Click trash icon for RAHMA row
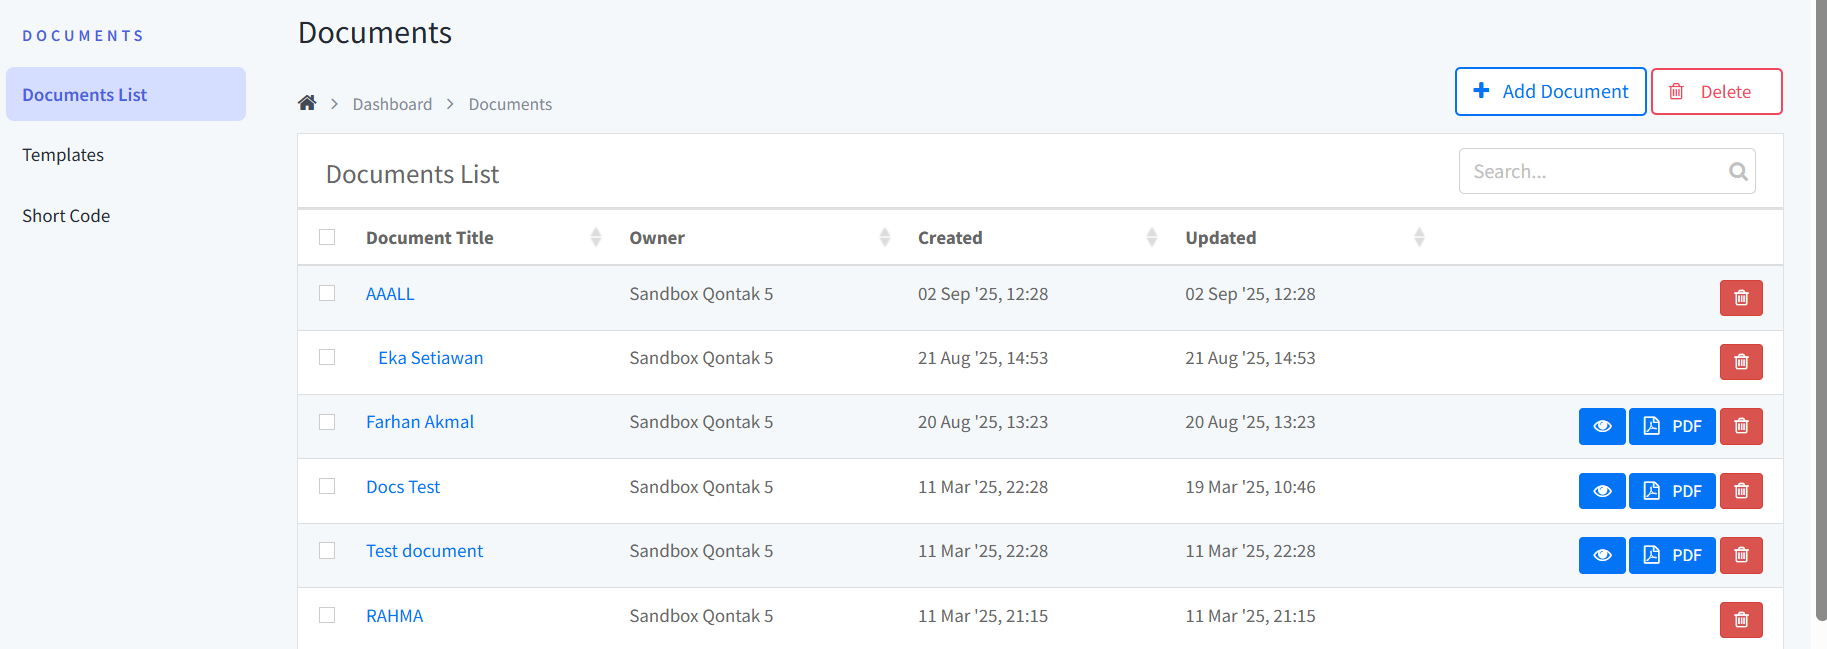This screenshot has width=1827, height=649. (1740, 620)
